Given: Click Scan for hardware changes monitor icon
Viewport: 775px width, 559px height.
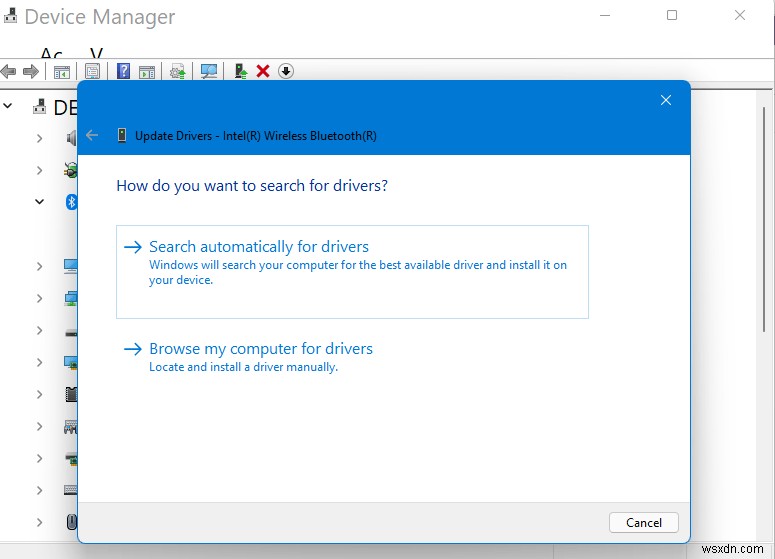Looking at the screenshot, I should [209, 71].
